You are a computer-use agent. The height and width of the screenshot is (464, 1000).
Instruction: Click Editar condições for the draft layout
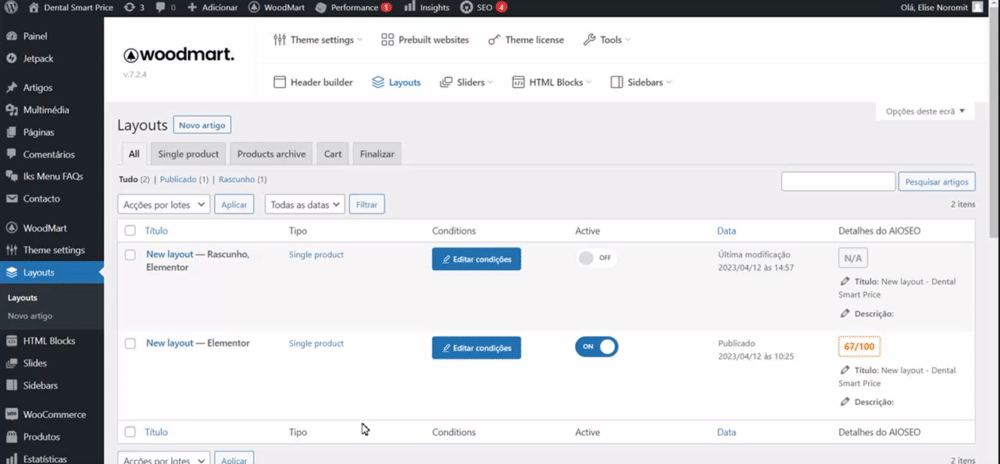[476, 259]
